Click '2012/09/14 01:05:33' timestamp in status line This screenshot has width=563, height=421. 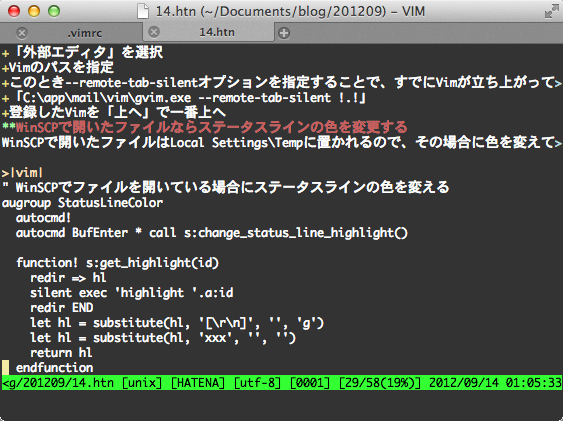pos(495,383)
